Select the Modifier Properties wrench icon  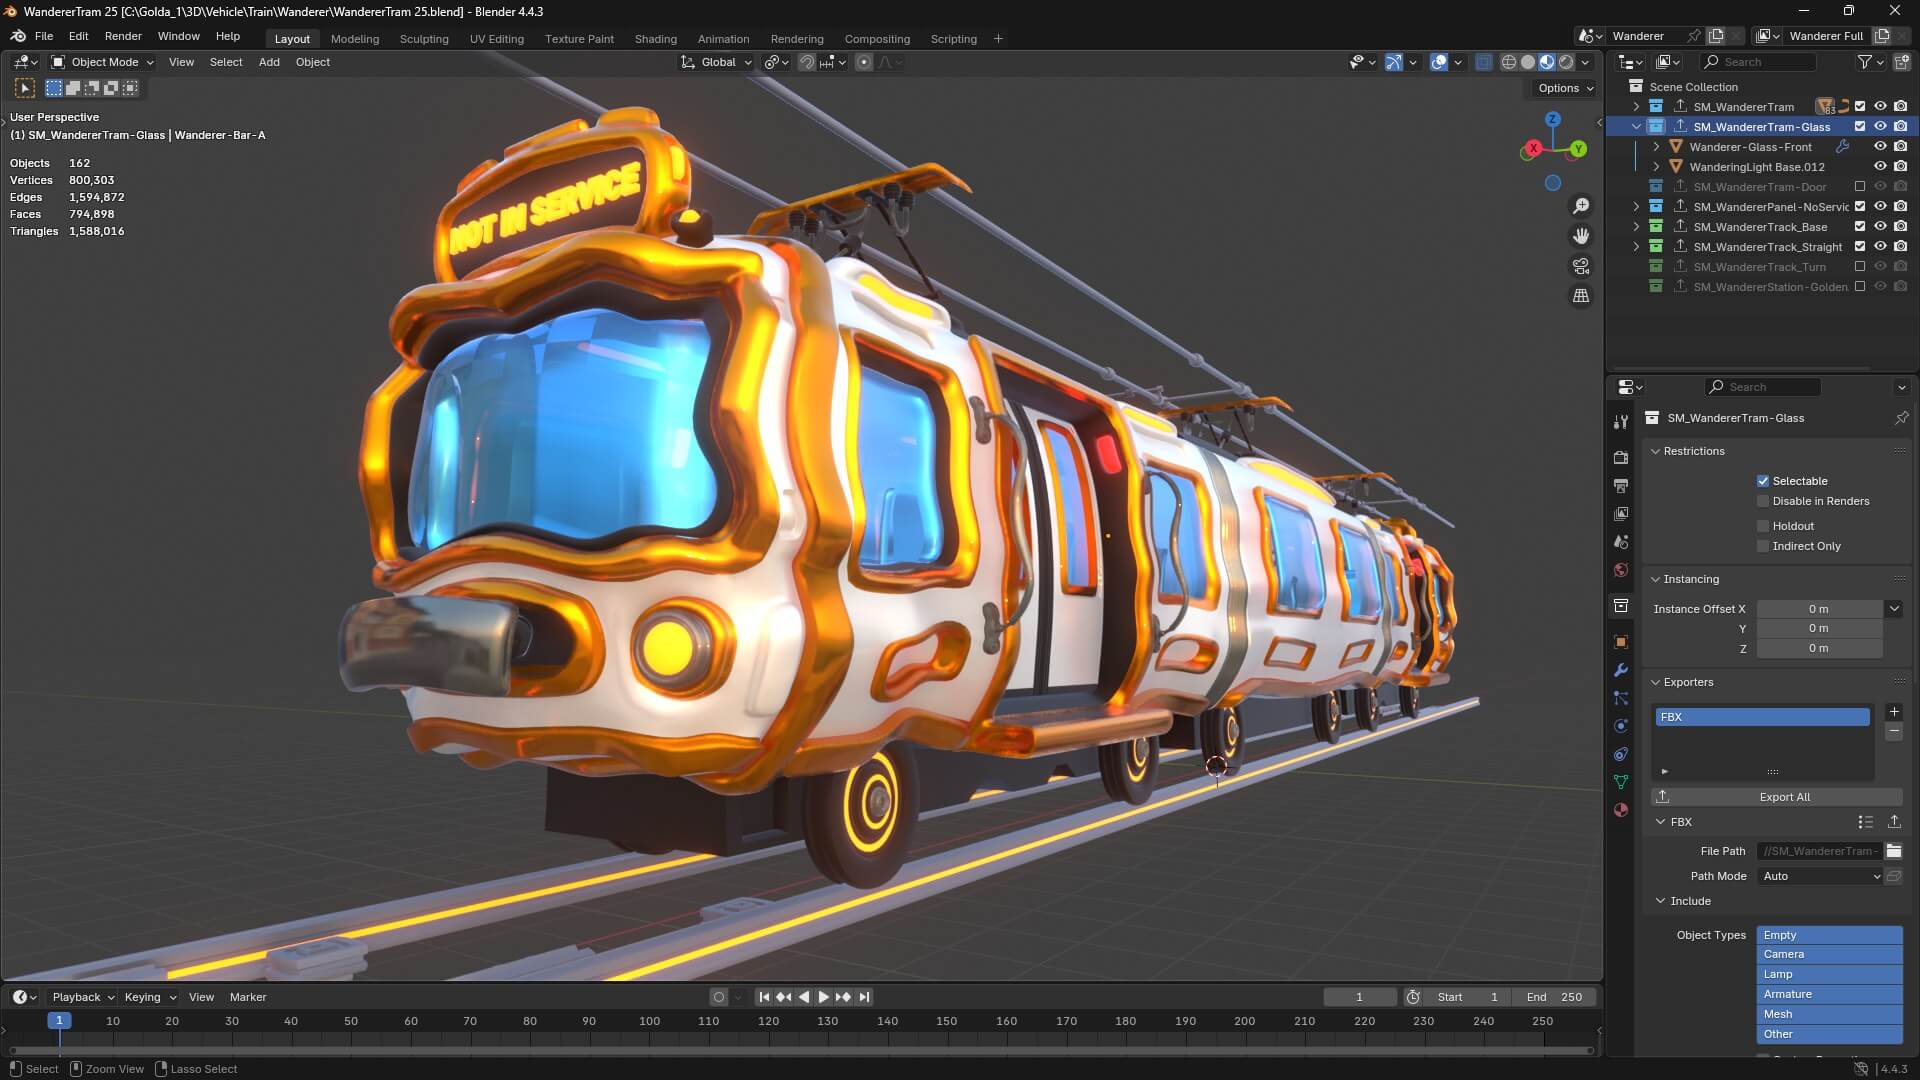1621,669
